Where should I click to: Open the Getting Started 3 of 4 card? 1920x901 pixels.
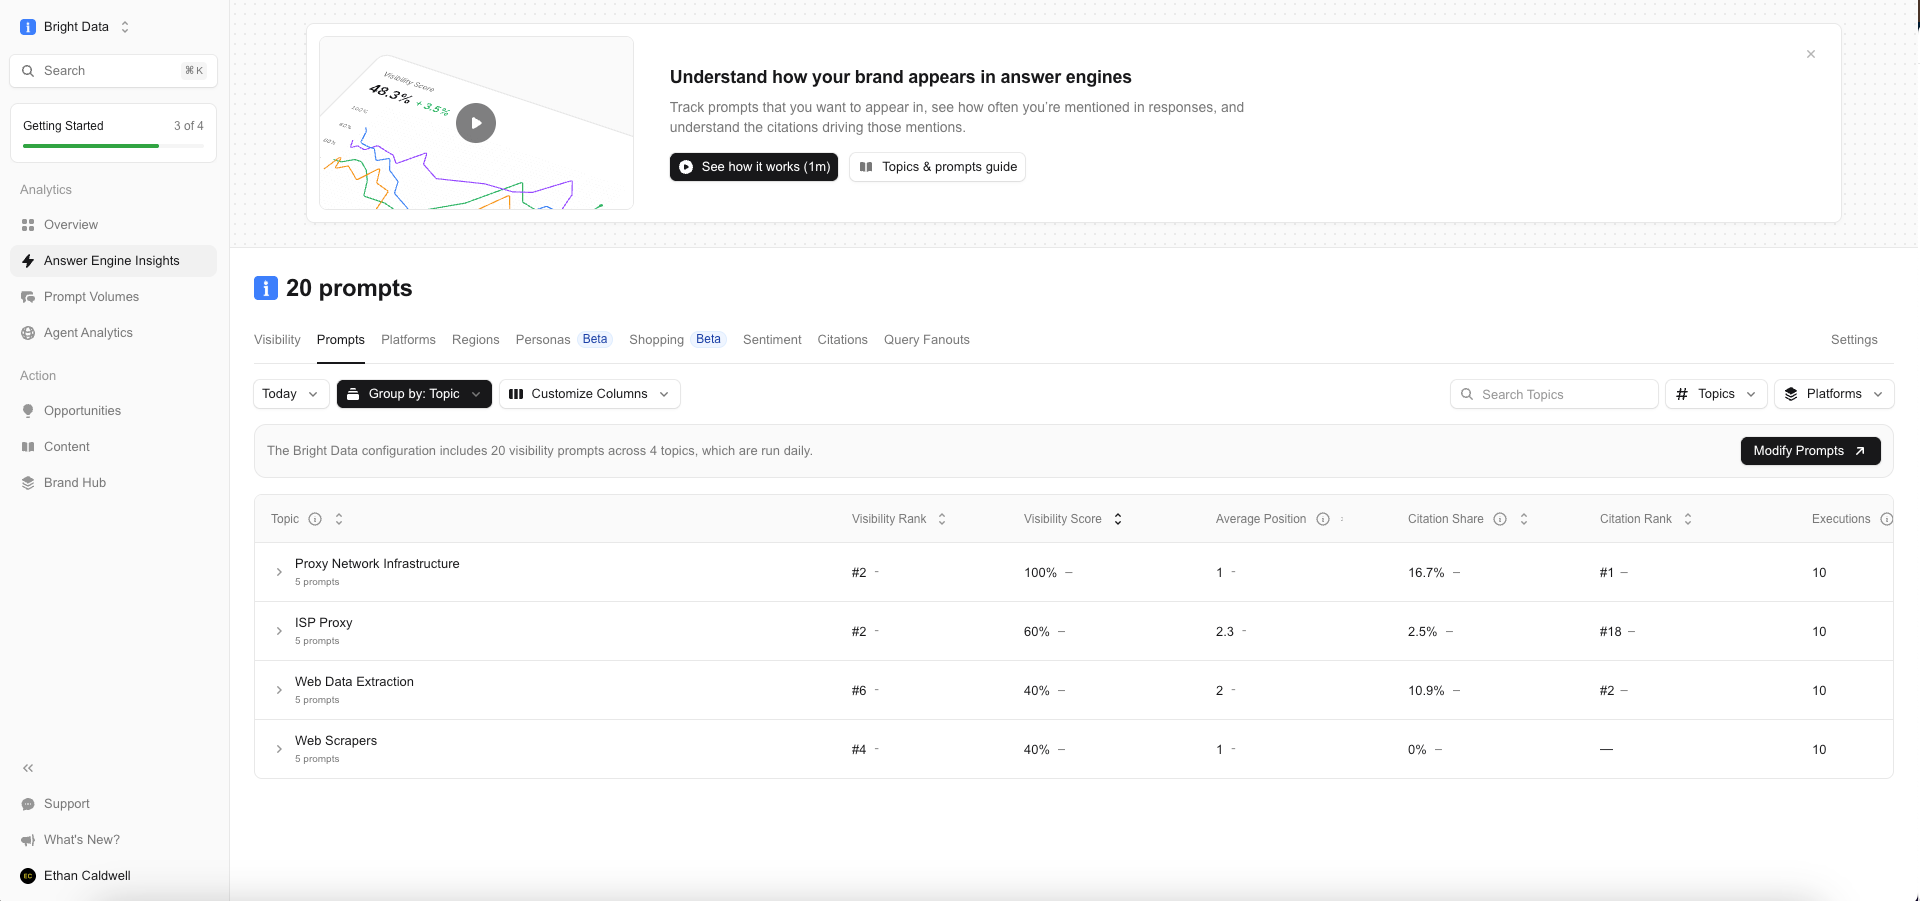tap(113, 133)
